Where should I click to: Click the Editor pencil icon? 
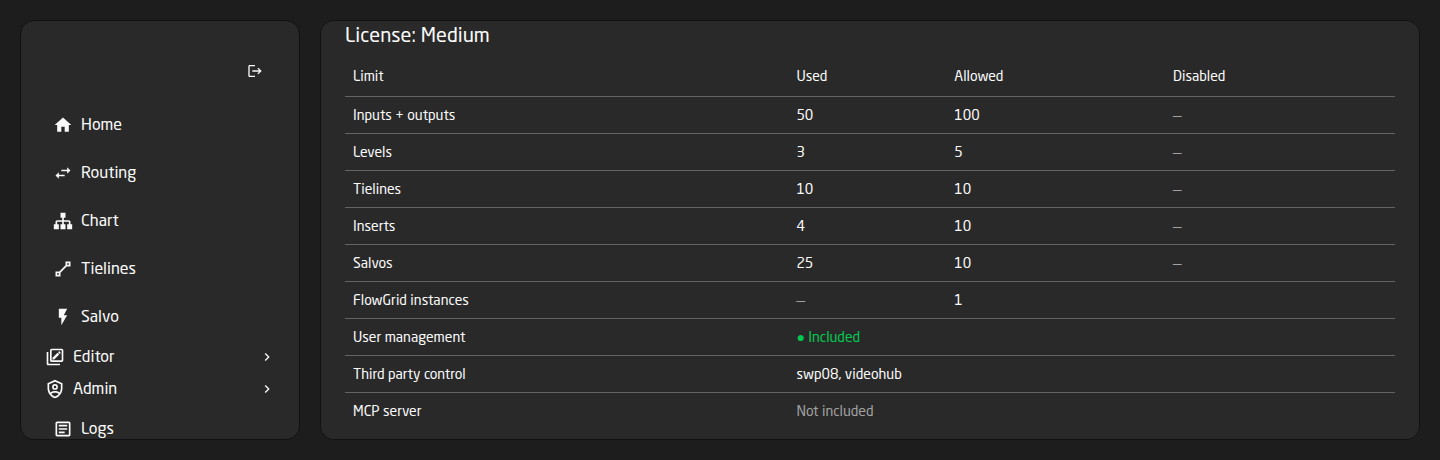point(55,357)
